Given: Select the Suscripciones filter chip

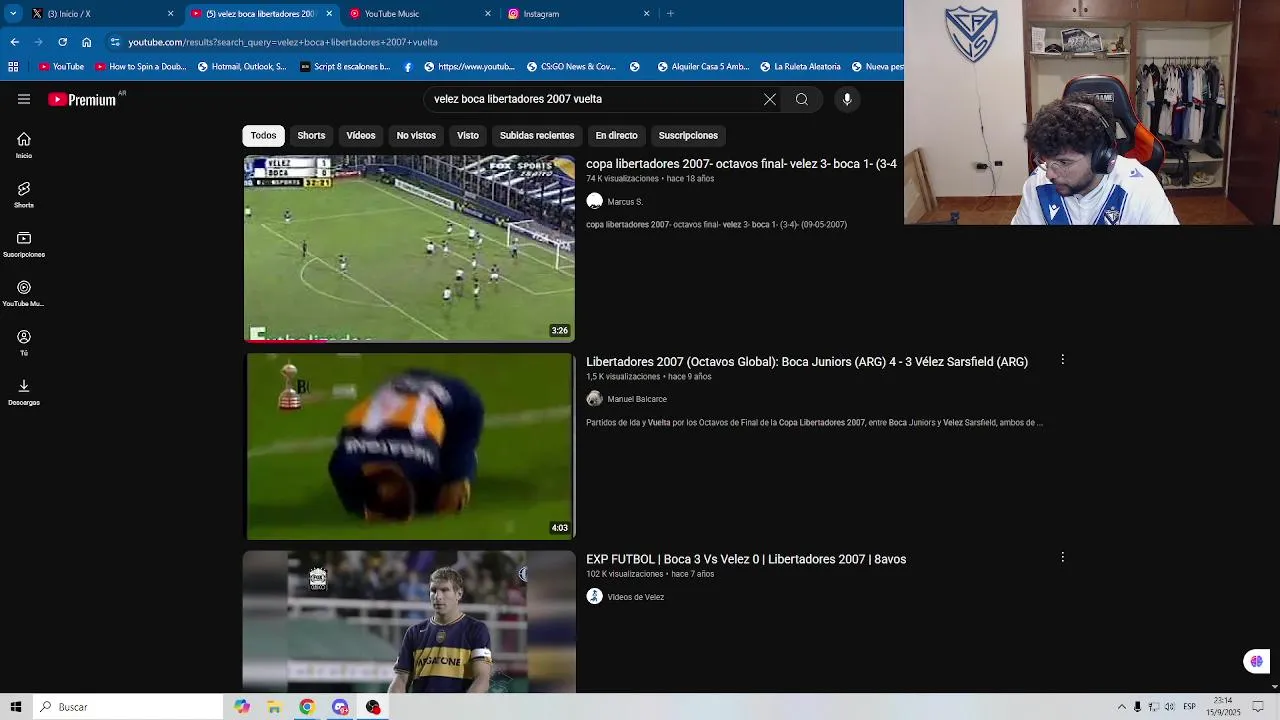Looking at the screenshot, I should pos(688,135).
